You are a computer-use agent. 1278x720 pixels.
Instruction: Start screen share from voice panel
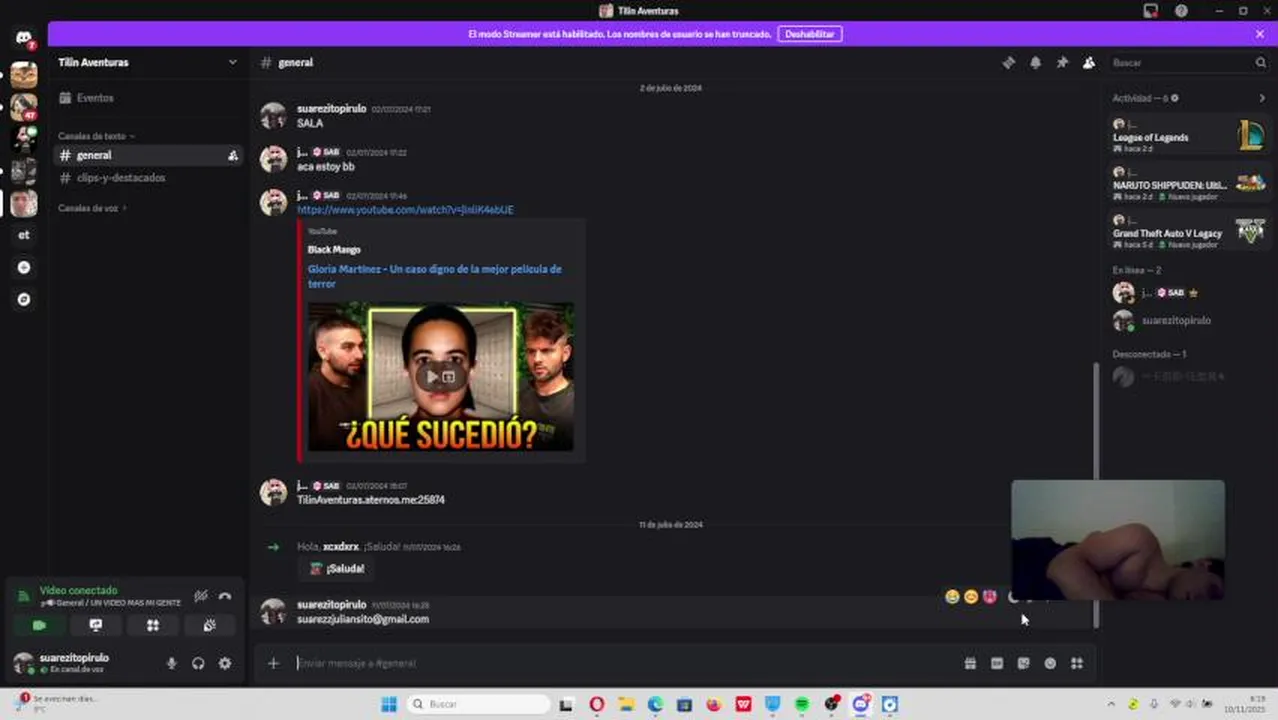(96, 625)
